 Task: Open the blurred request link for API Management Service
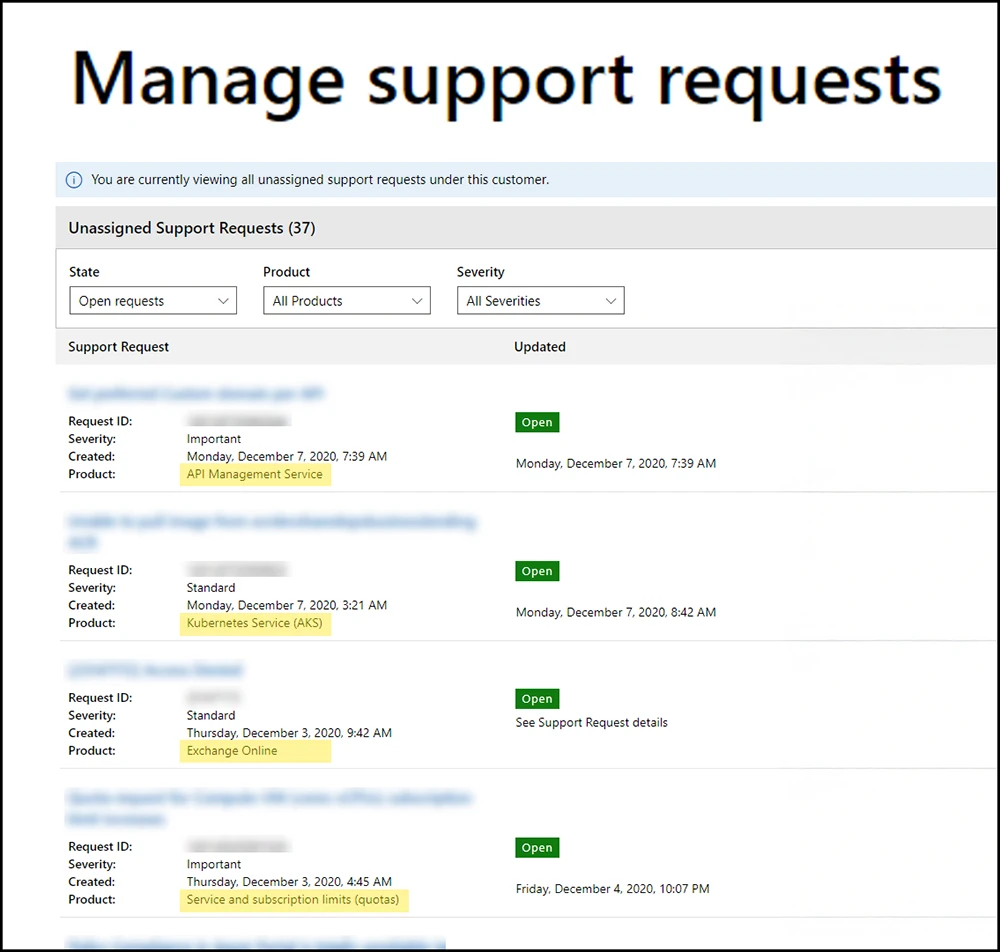tap(196, 393)
